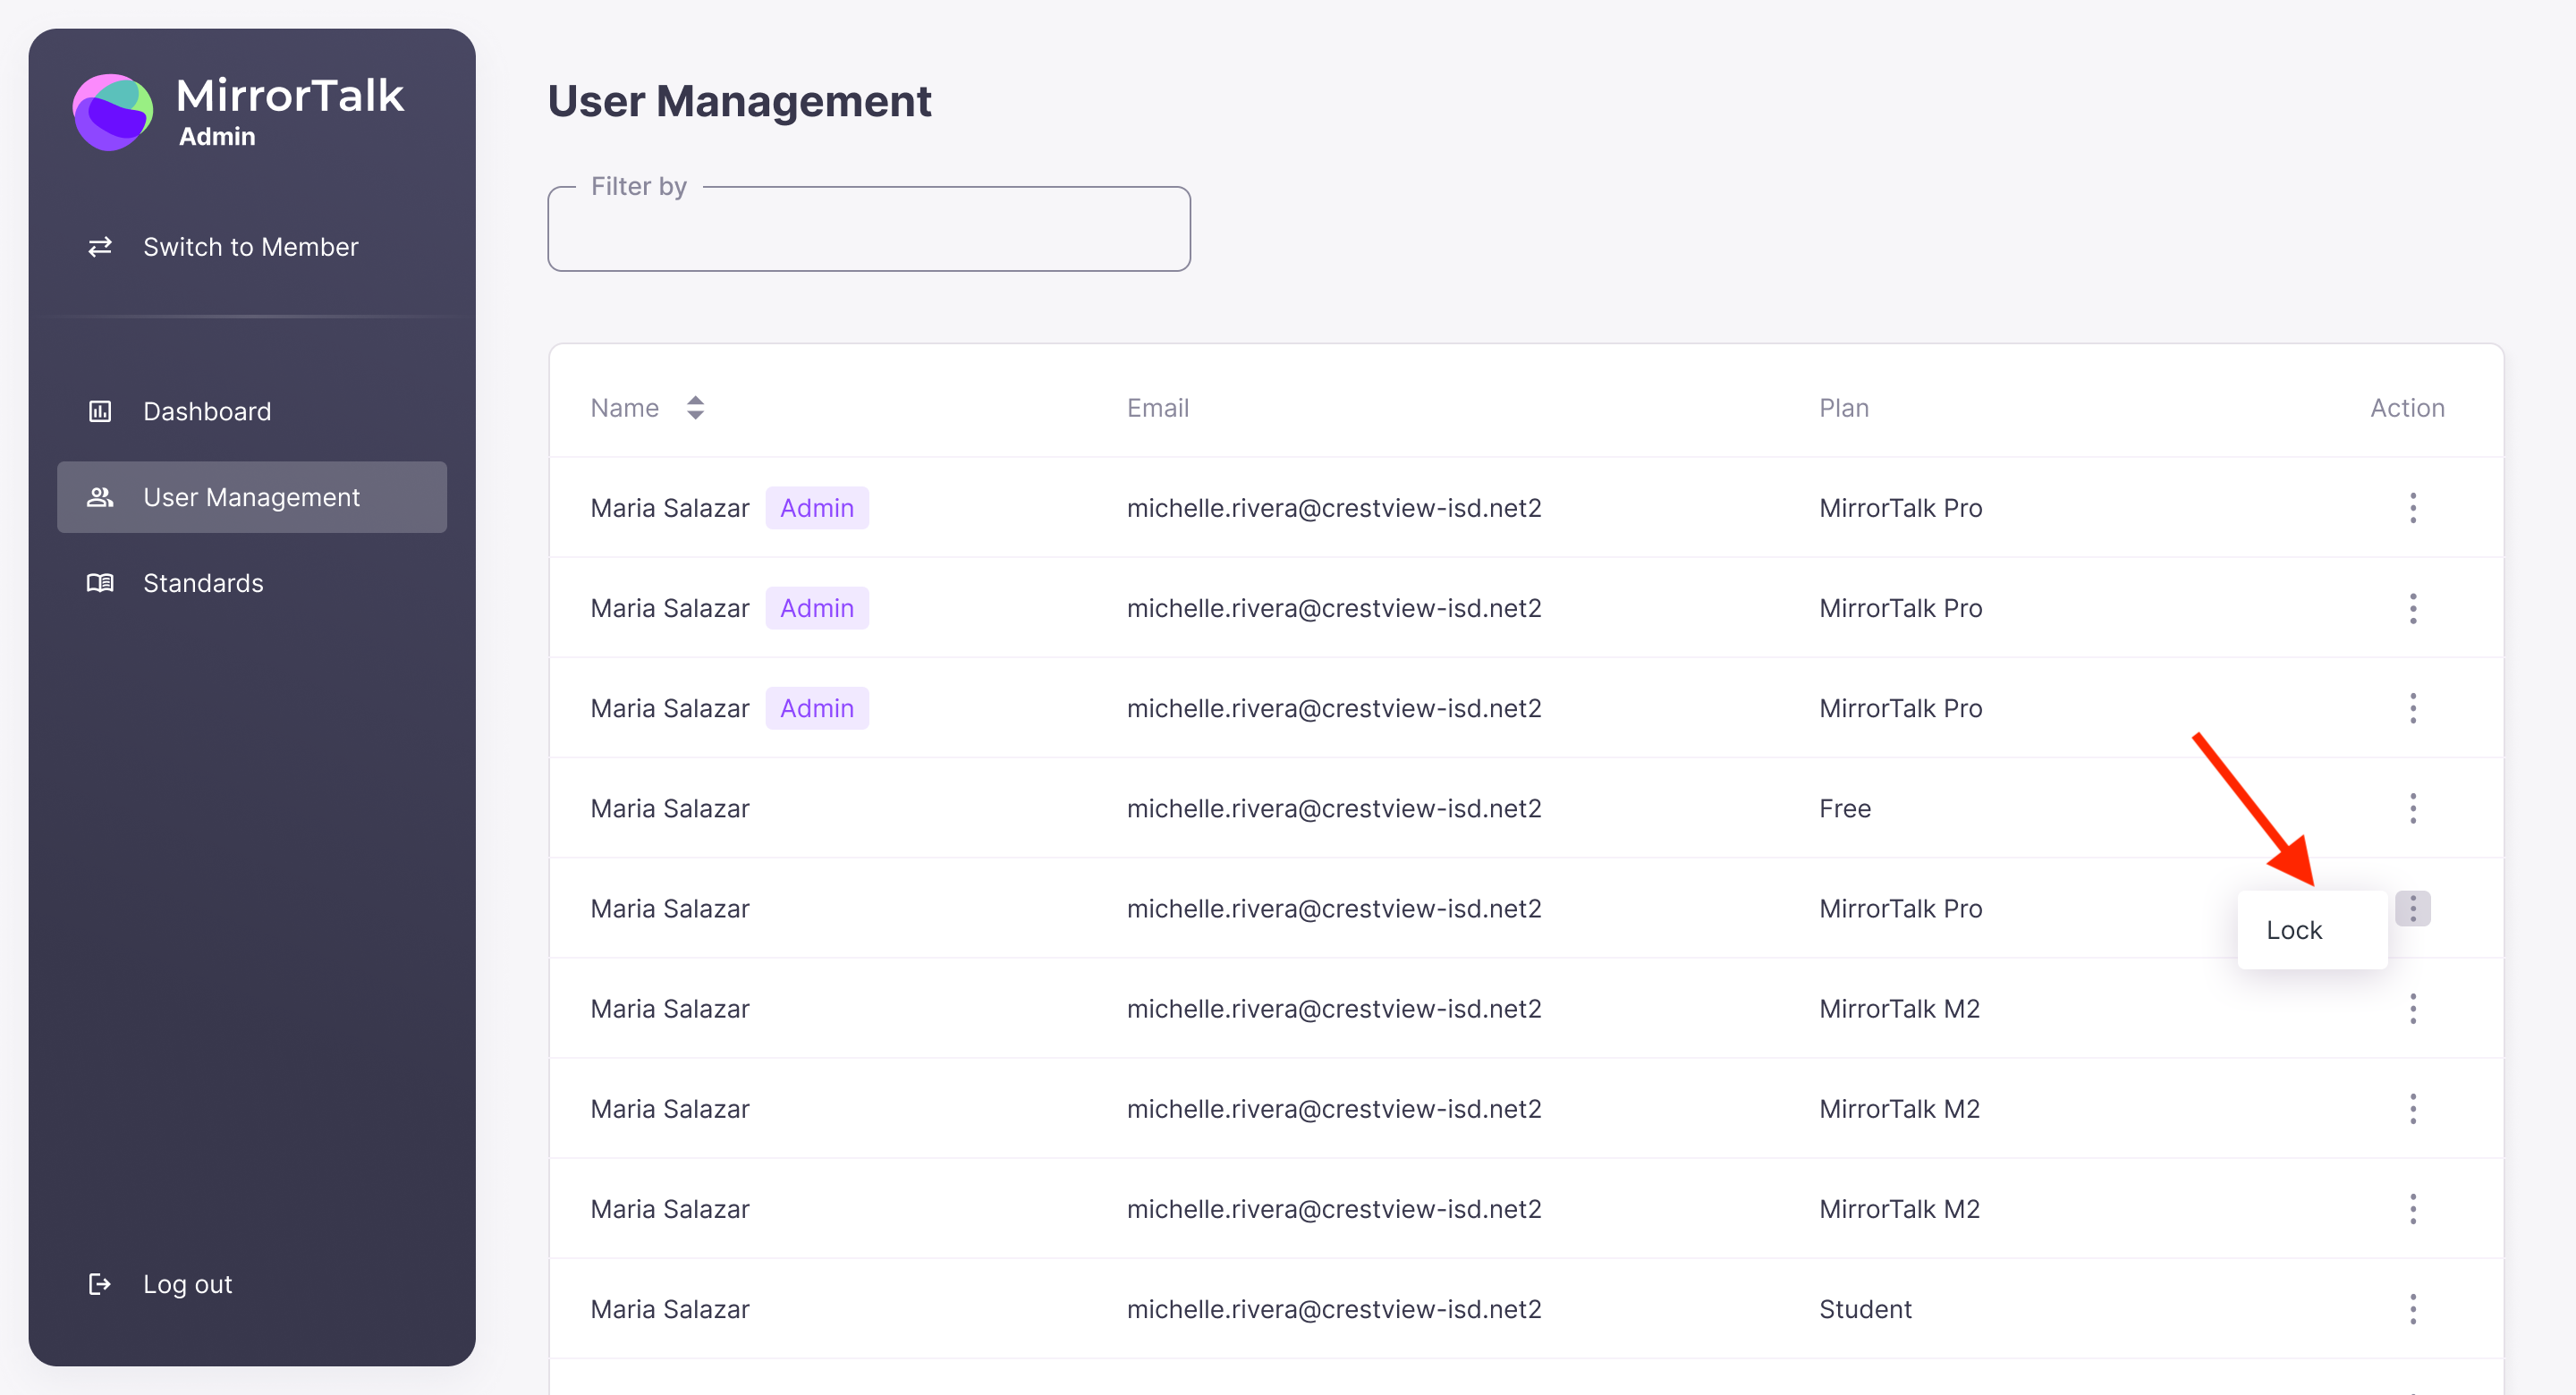
Task: Choose Lock from the open action menu
Action: 2312,930
